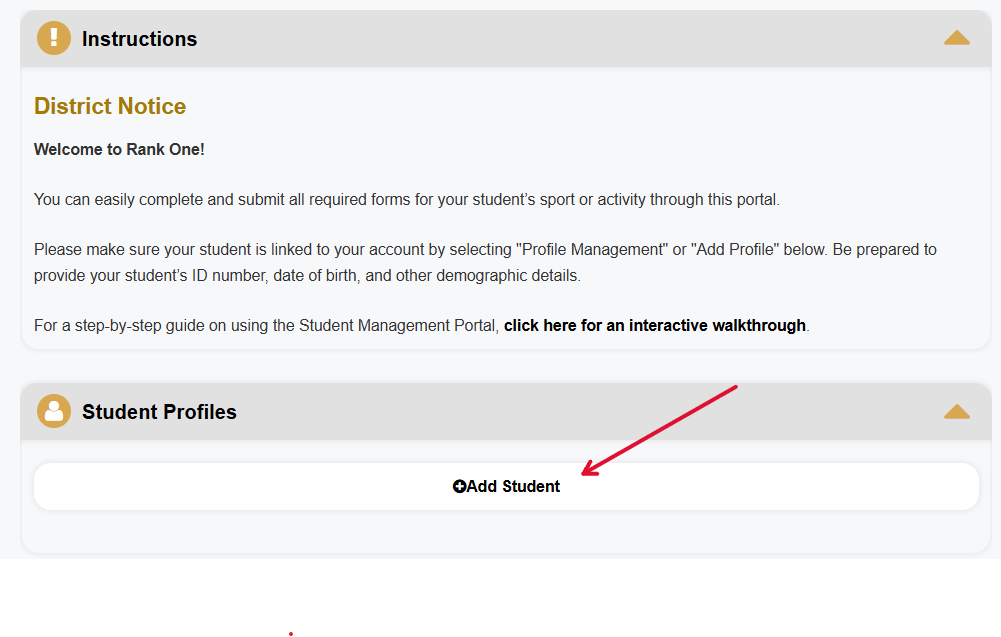Click the Add Student button
This screenshot has width=1001, height=637.
tap(506, 486)
